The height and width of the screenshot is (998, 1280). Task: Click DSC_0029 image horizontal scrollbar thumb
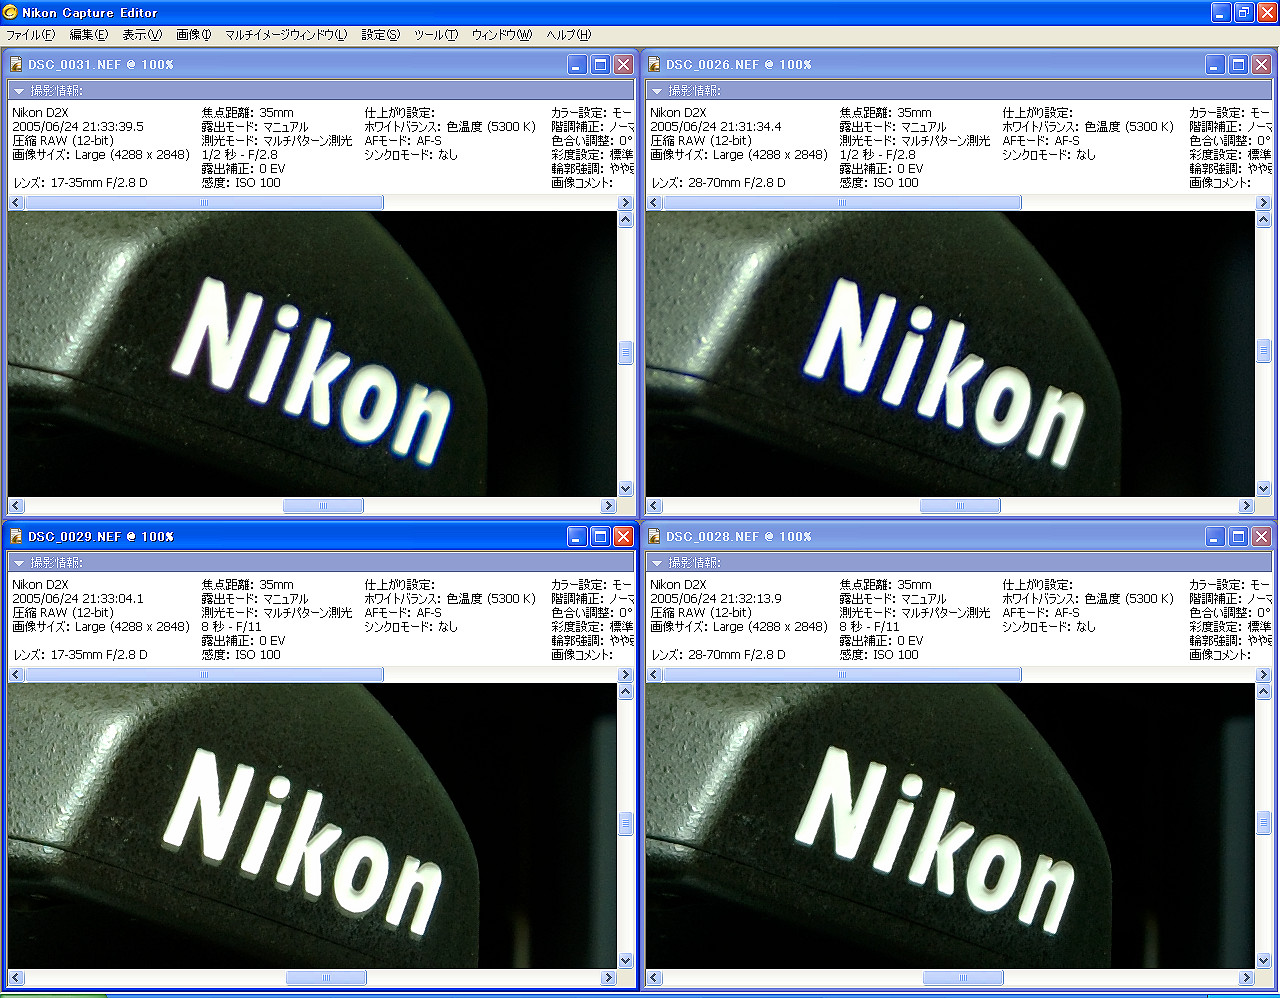(326, 978)
